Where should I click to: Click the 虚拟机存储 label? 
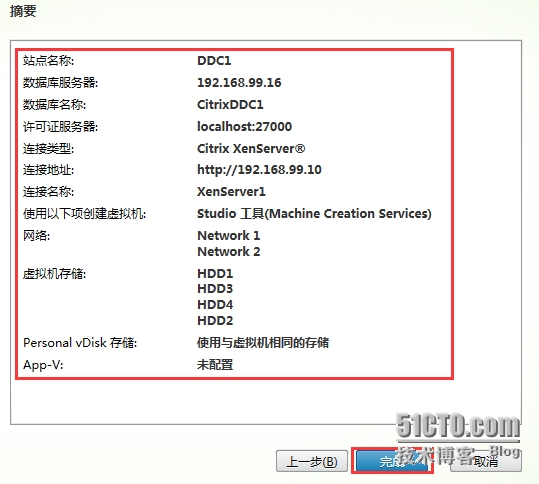pos(54,274)
